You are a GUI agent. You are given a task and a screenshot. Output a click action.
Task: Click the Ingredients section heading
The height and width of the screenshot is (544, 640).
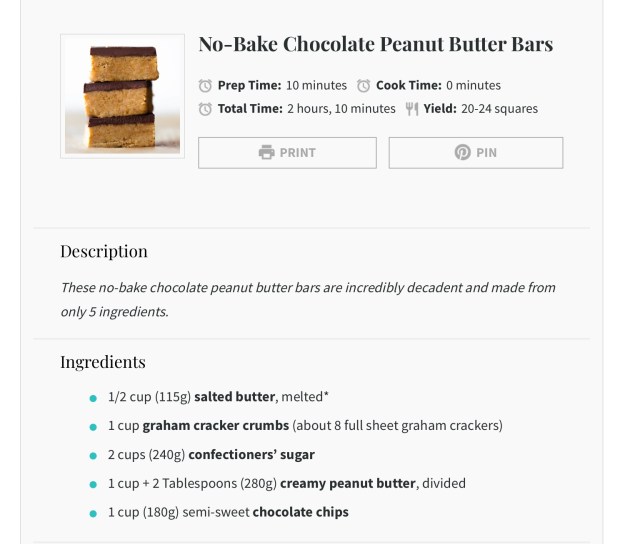coord(103,362)
